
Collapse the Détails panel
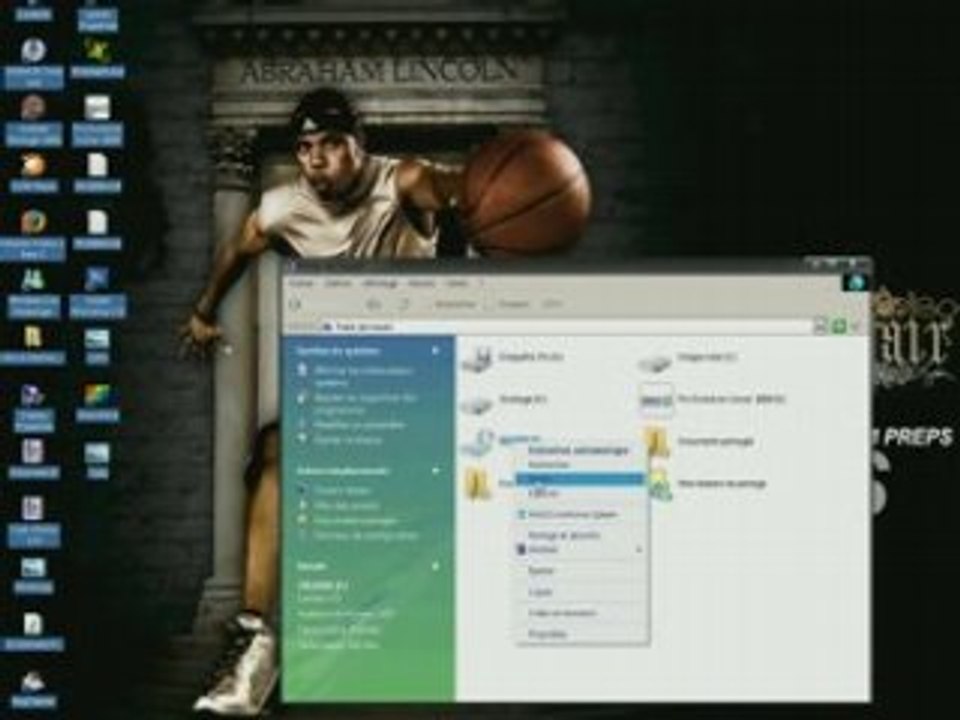(435, 566)
